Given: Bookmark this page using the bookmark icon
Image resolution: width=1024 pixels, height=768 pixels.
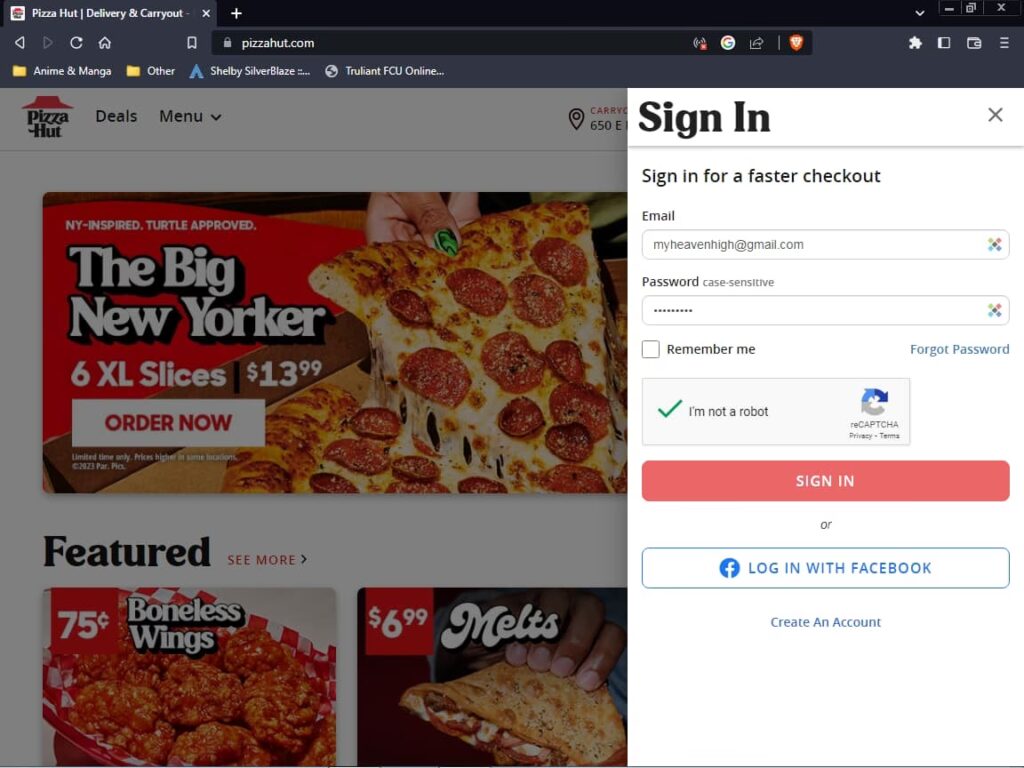Looking at the screenshot, I should 191,43.
